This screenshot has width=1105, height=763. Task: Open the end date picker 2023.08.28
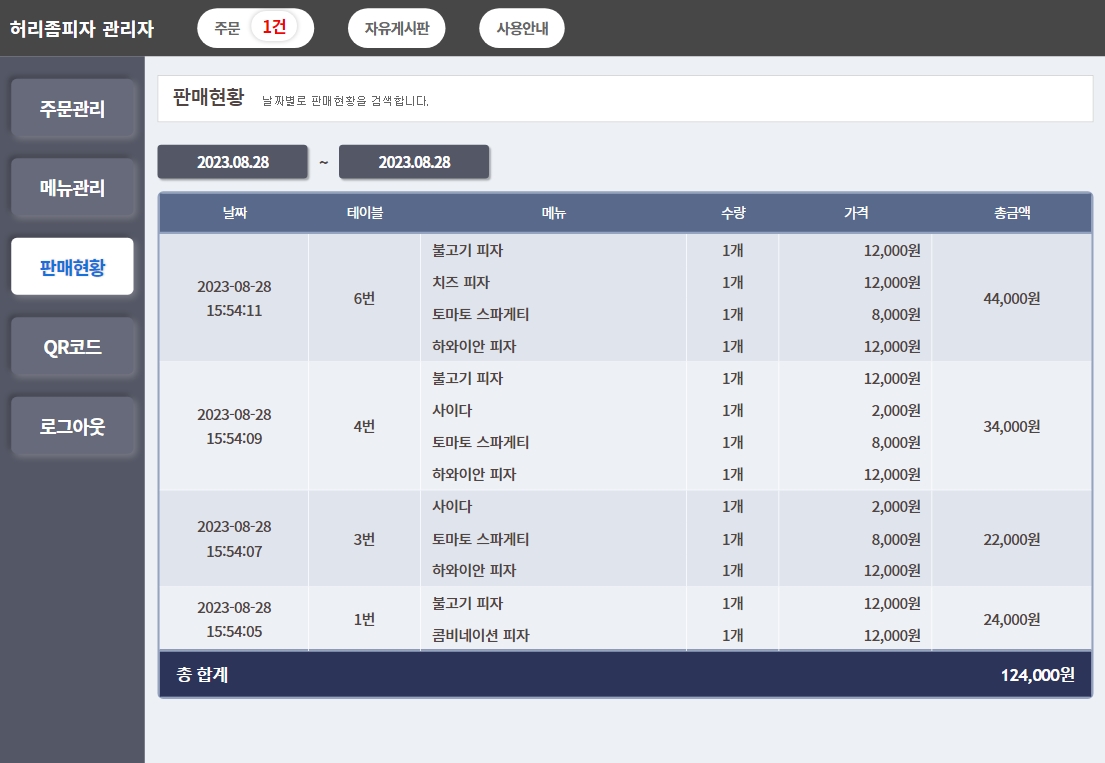point(414,161)
